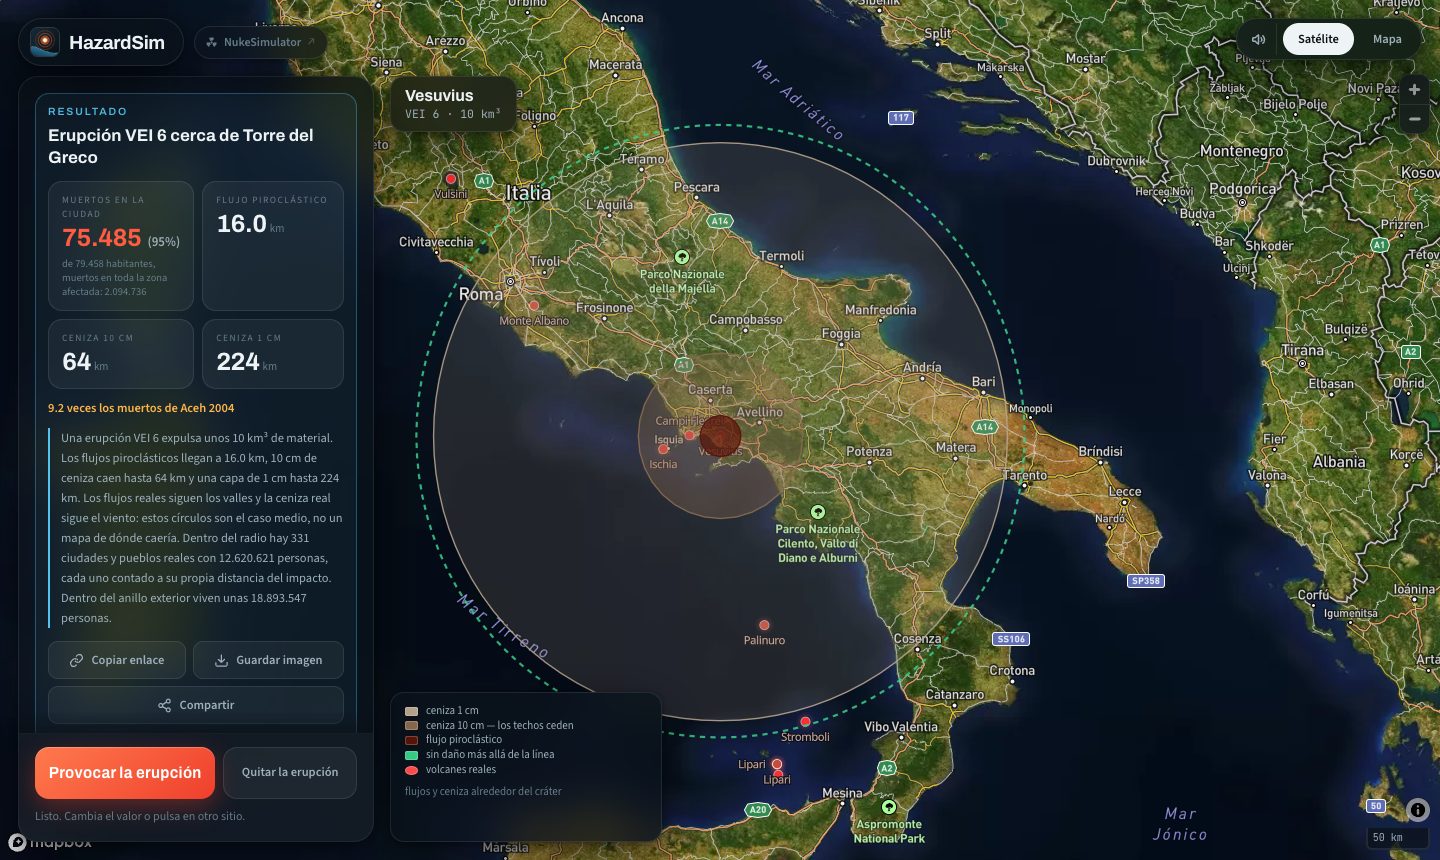Click the ceniza 1 cm legend swatch
This screenshot has width=1440, height=860.
pyautogui.click(x=411, y=711)
